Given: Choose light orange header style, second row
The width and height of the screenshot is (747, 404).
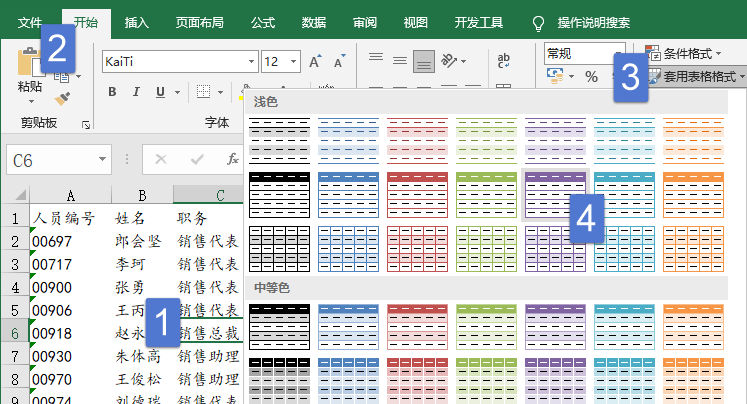Looking at the screenshot, I should 693,195.
